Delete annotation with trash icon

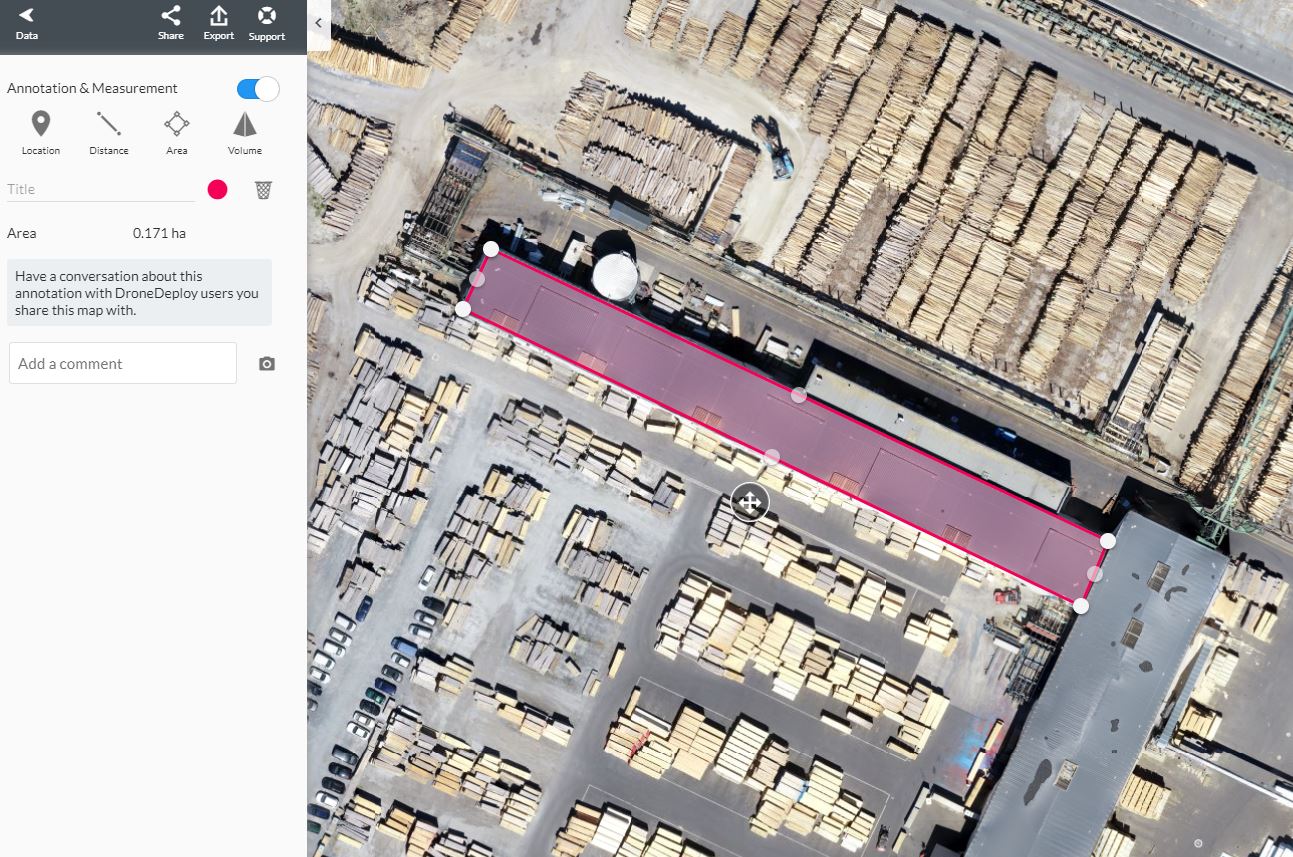pos(263,190)
